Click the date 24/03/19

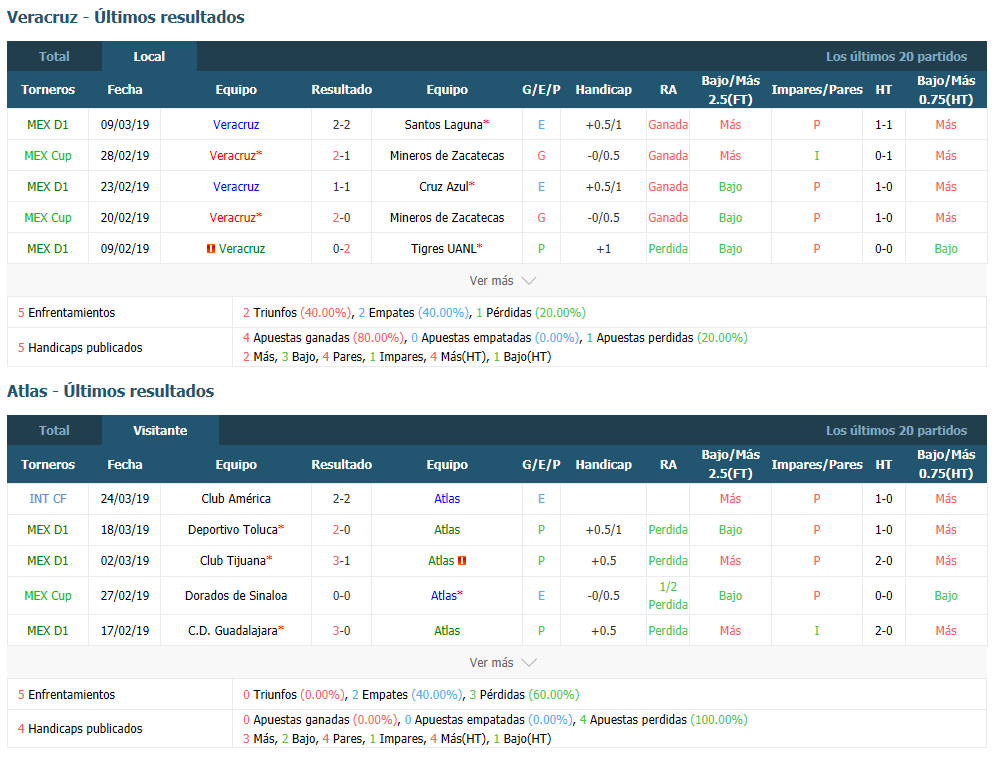(125, 499)
